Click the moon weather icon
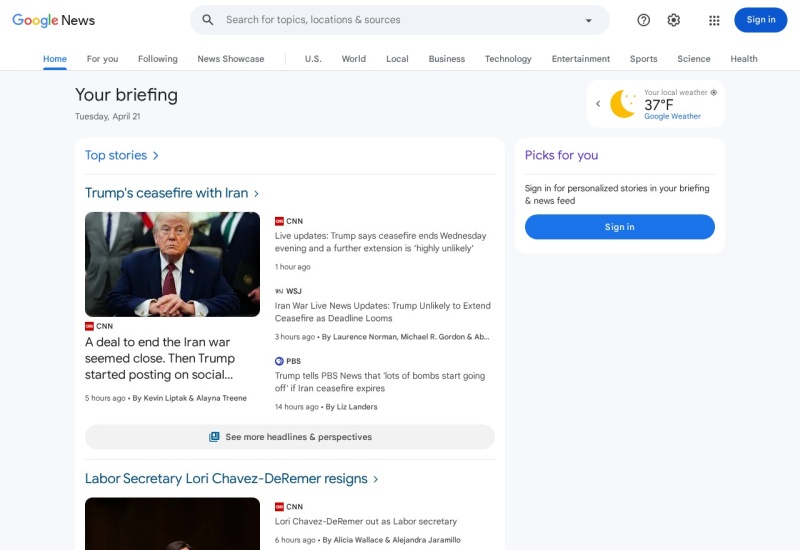This screenshot has height=550, width=800. 623,104
